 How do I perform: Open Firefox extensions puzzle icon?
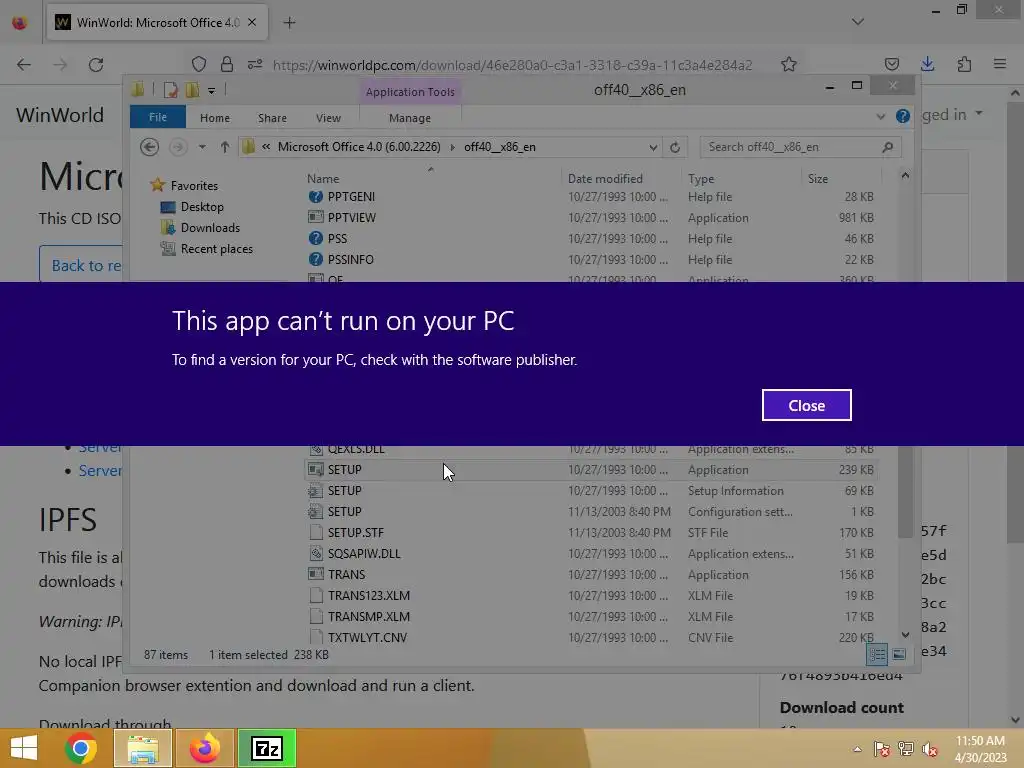tap(964, 64)
